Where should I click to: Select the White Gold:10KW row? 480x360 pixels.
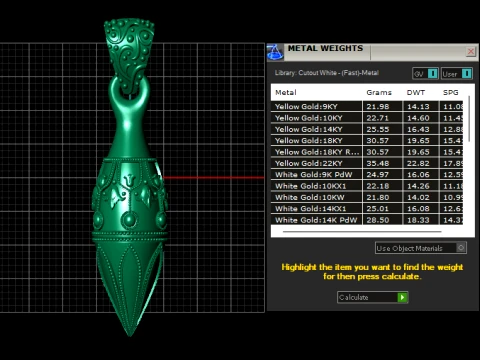[x=367, y=197]
